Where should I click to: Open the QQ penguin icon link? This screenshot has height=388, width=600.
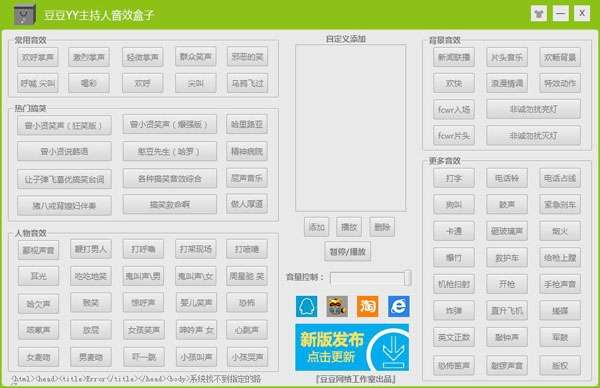pos(307,306)
